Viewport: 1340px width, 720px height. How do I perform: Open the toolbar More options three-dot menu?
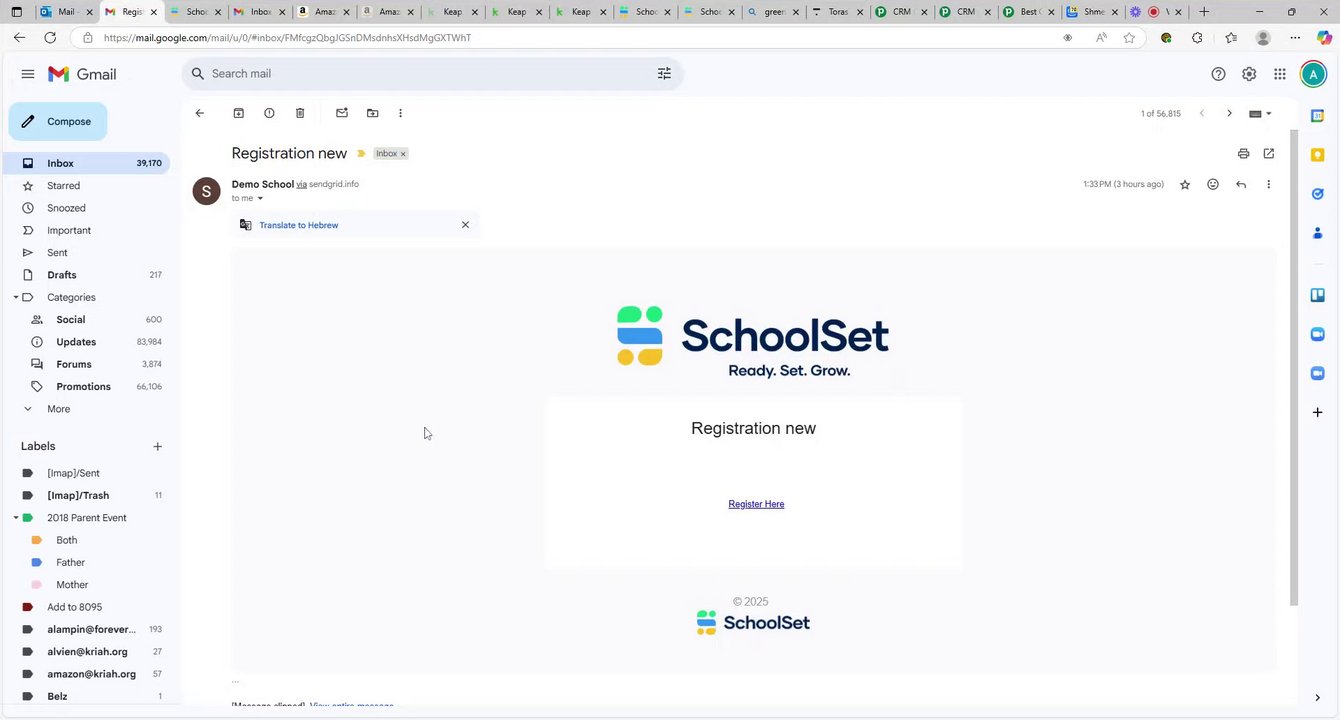click(x=400, y=113)
